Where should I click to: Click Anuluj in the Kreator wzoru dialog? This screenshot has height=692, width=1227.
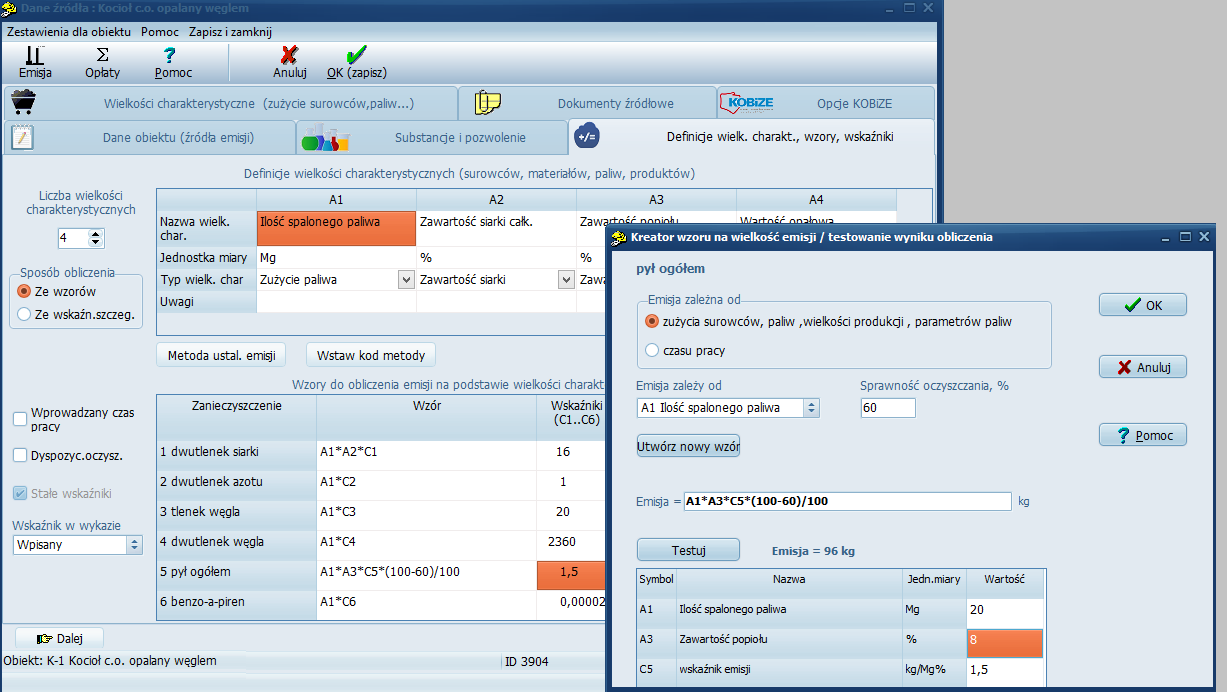1143,367
